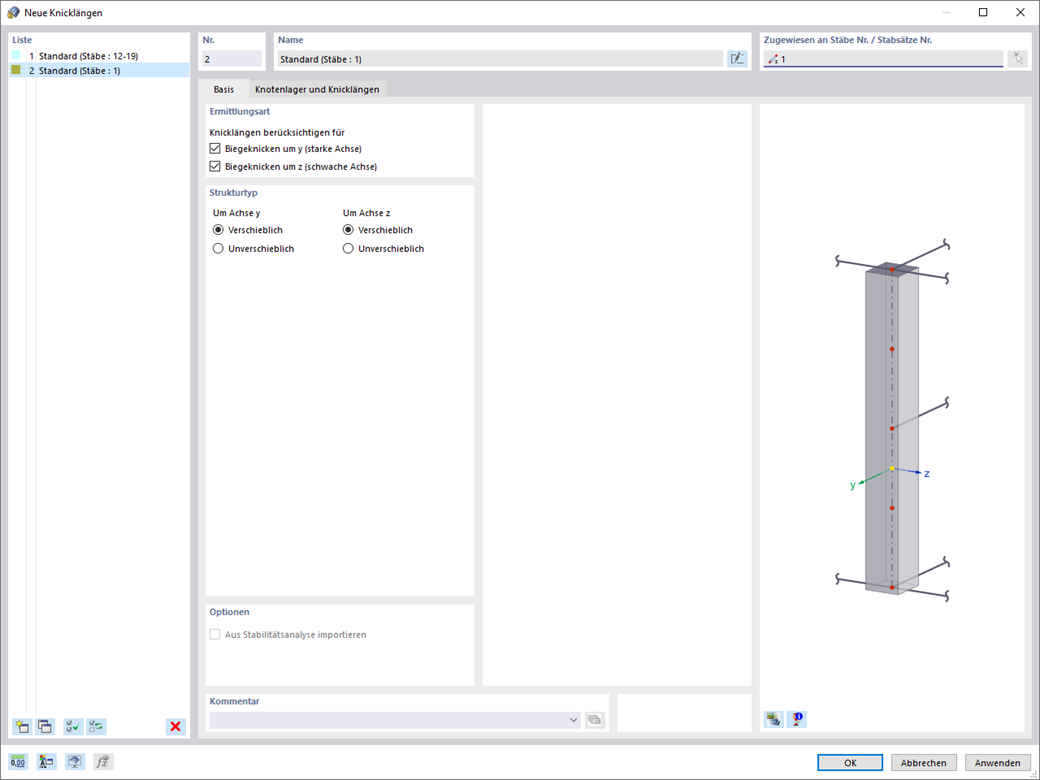The image size is (1040, 780).
Task: Confirm with the OK button
Action: (x=850, y=763)
